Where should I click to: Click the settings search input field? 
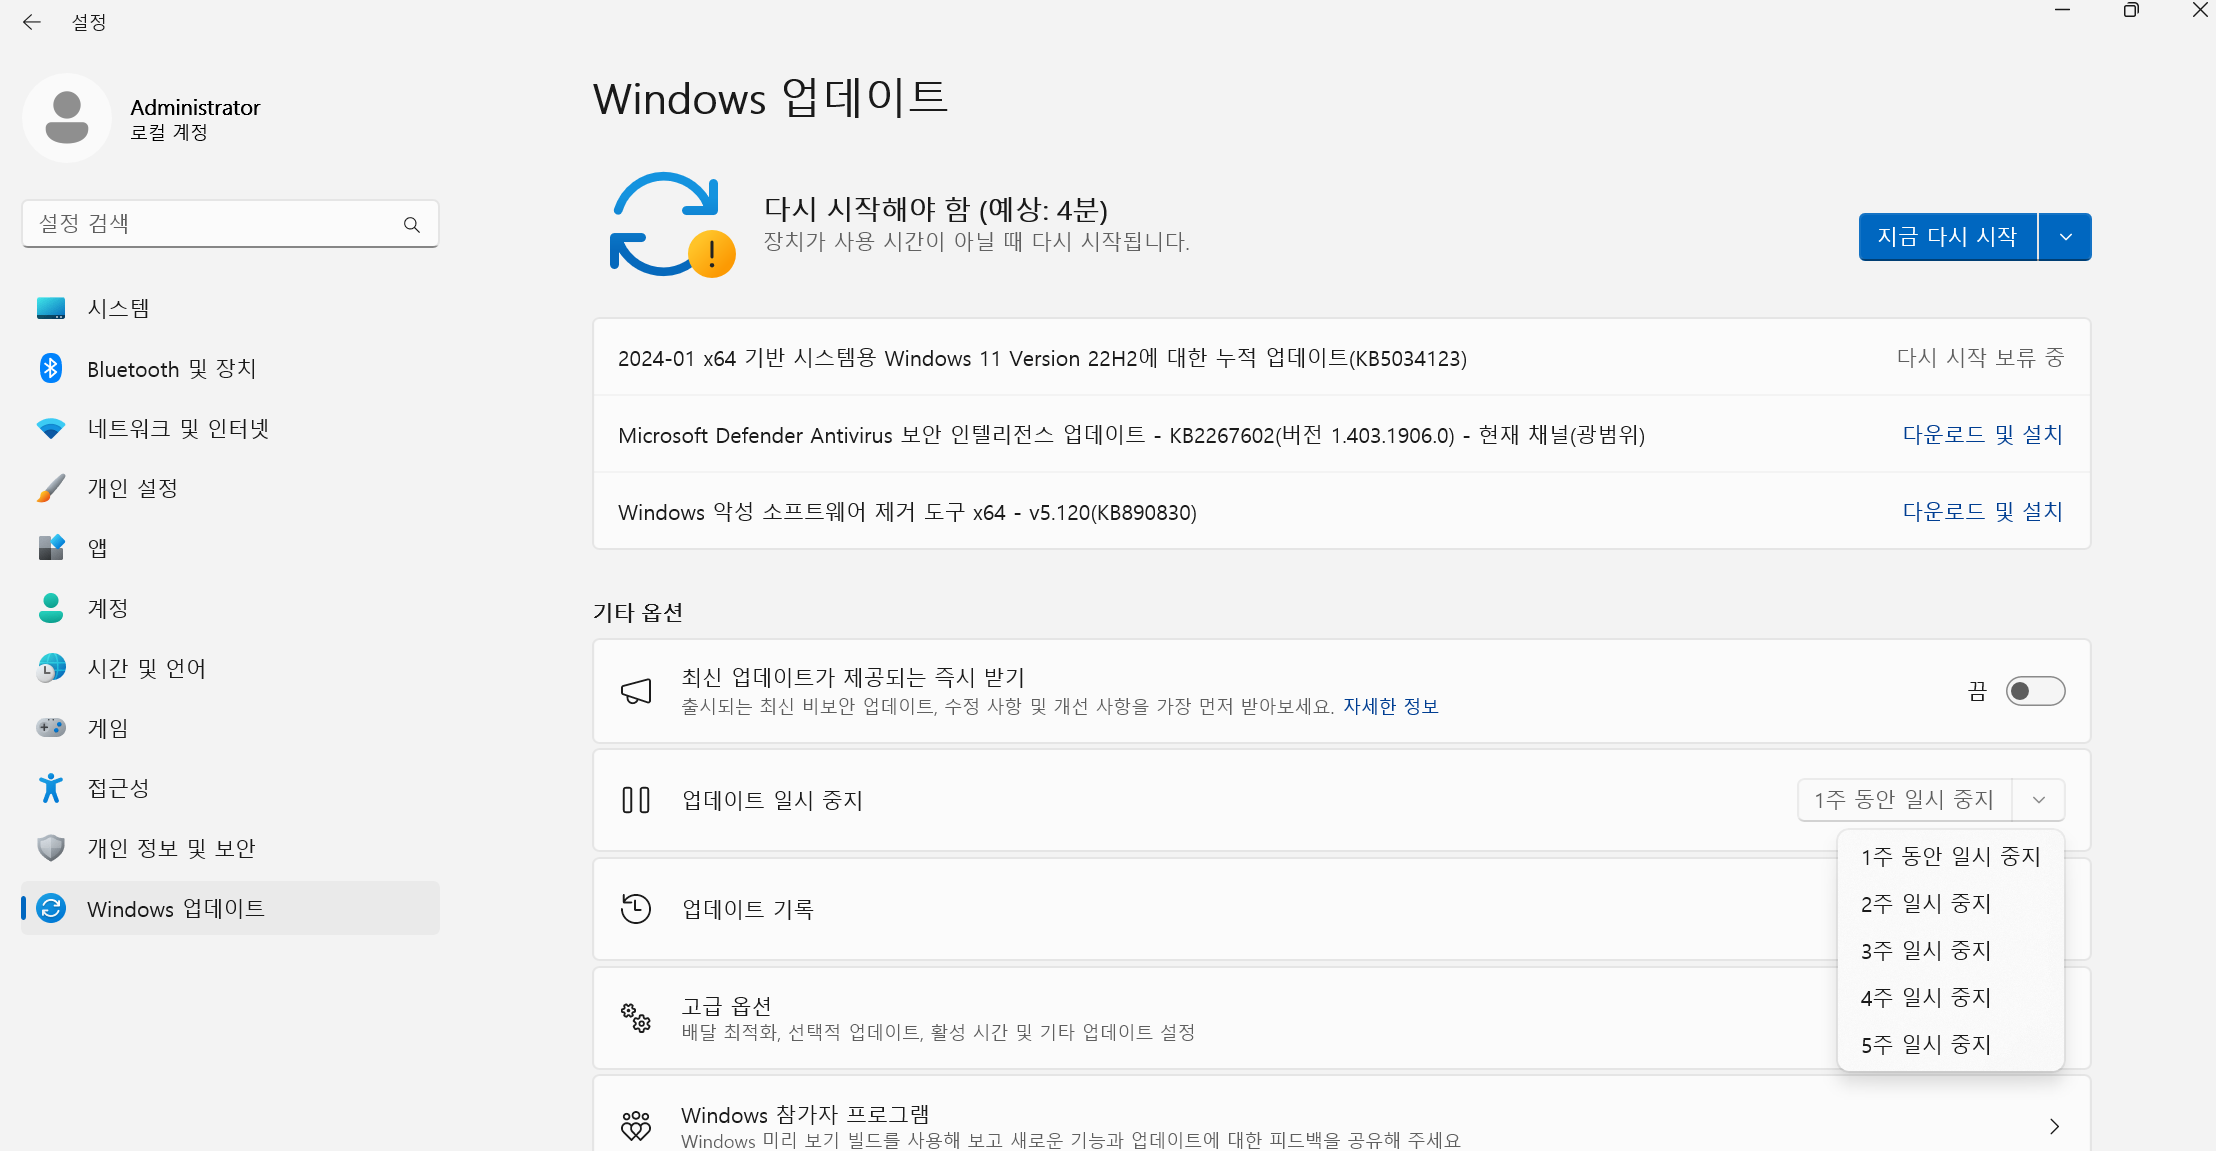pos(215,224)
